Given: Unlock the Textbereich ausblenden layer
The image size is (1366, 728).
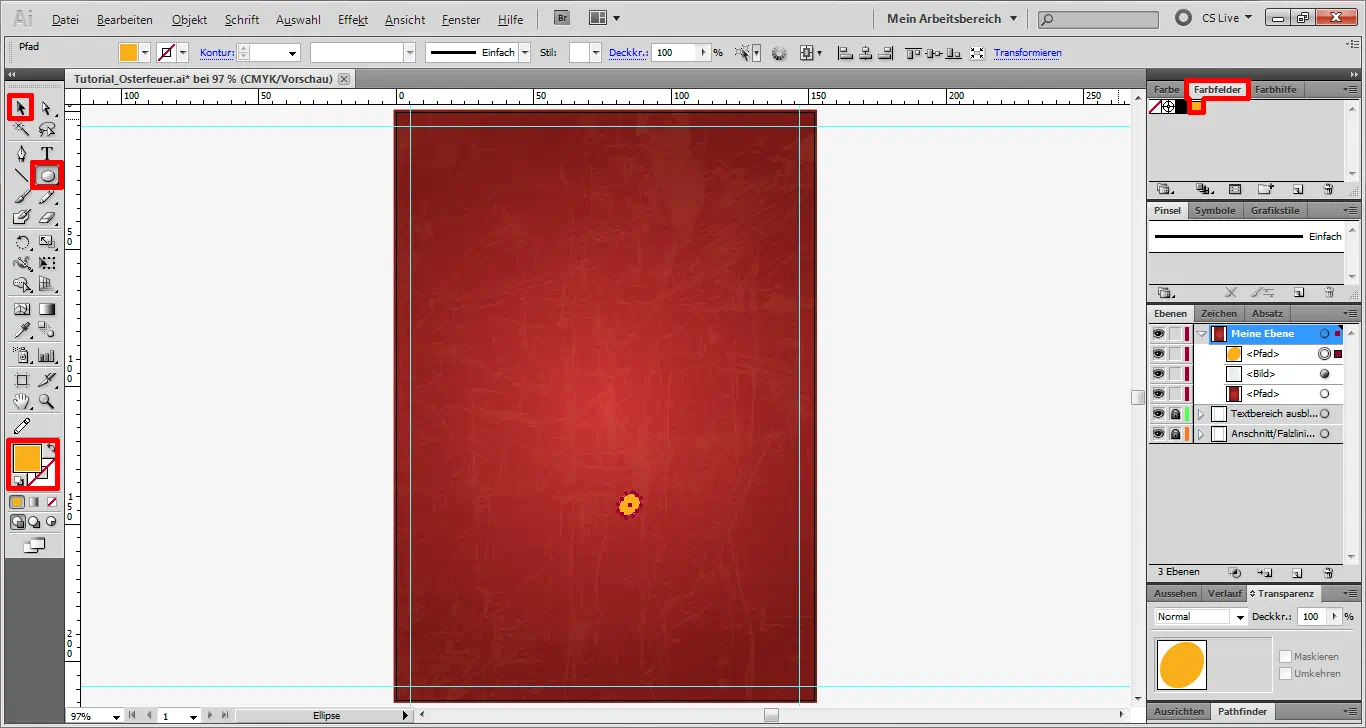Looking at the screenshot, I should [x=1174, y=414].
